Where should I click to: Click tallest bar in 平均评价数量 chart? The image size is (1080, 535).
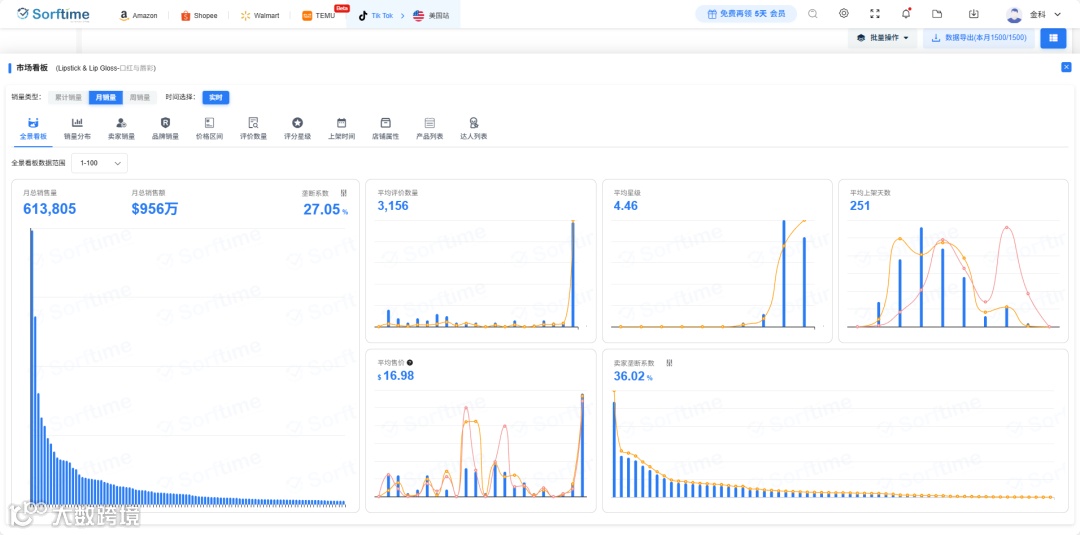coord(573,274)
